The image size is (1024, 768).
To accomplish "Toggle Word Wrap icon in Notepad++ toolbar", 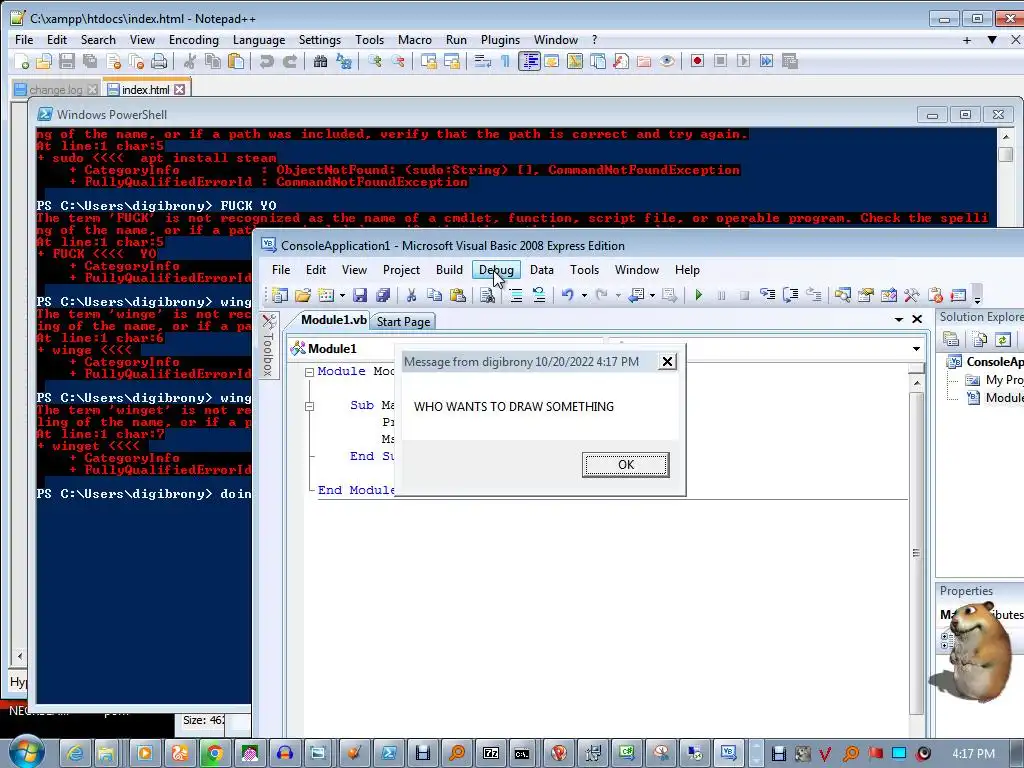I will [x=483, y=61].
